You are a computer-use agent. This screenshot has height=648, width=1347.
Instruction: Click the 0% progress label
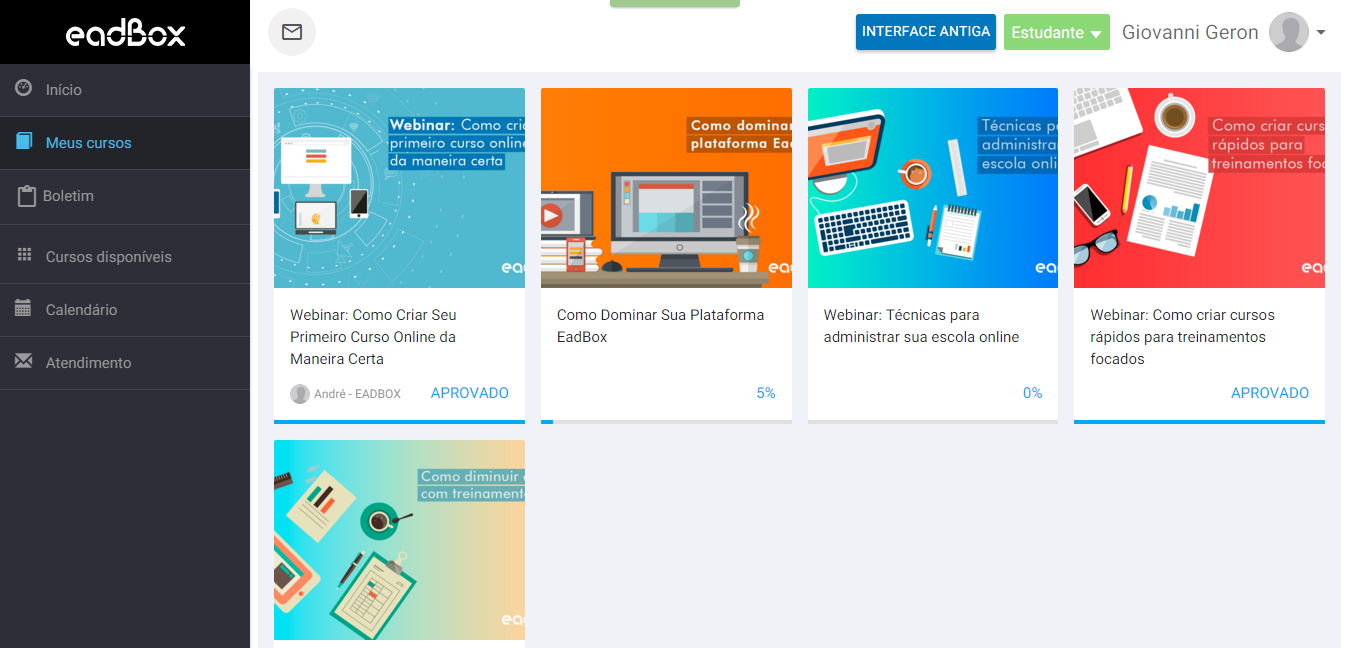point(1032,393)
